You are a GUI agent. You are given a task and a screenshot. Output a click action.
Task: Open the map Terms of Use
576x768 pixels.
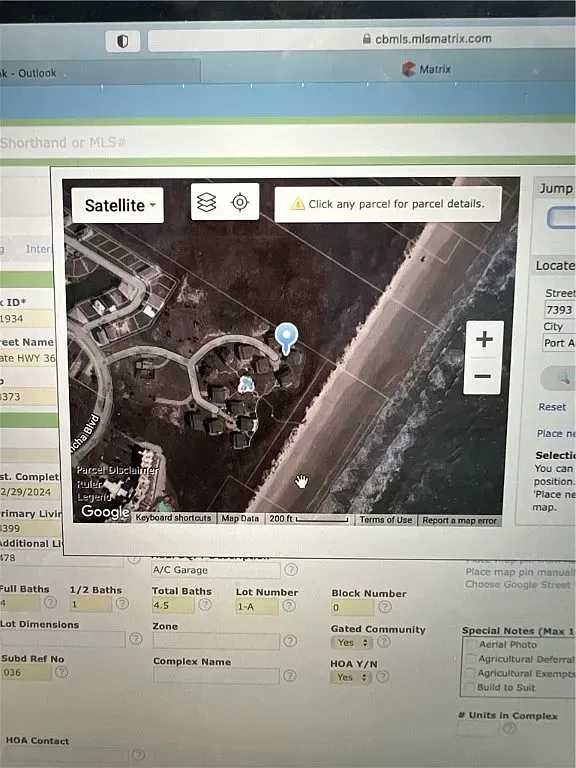pos(385,520)
